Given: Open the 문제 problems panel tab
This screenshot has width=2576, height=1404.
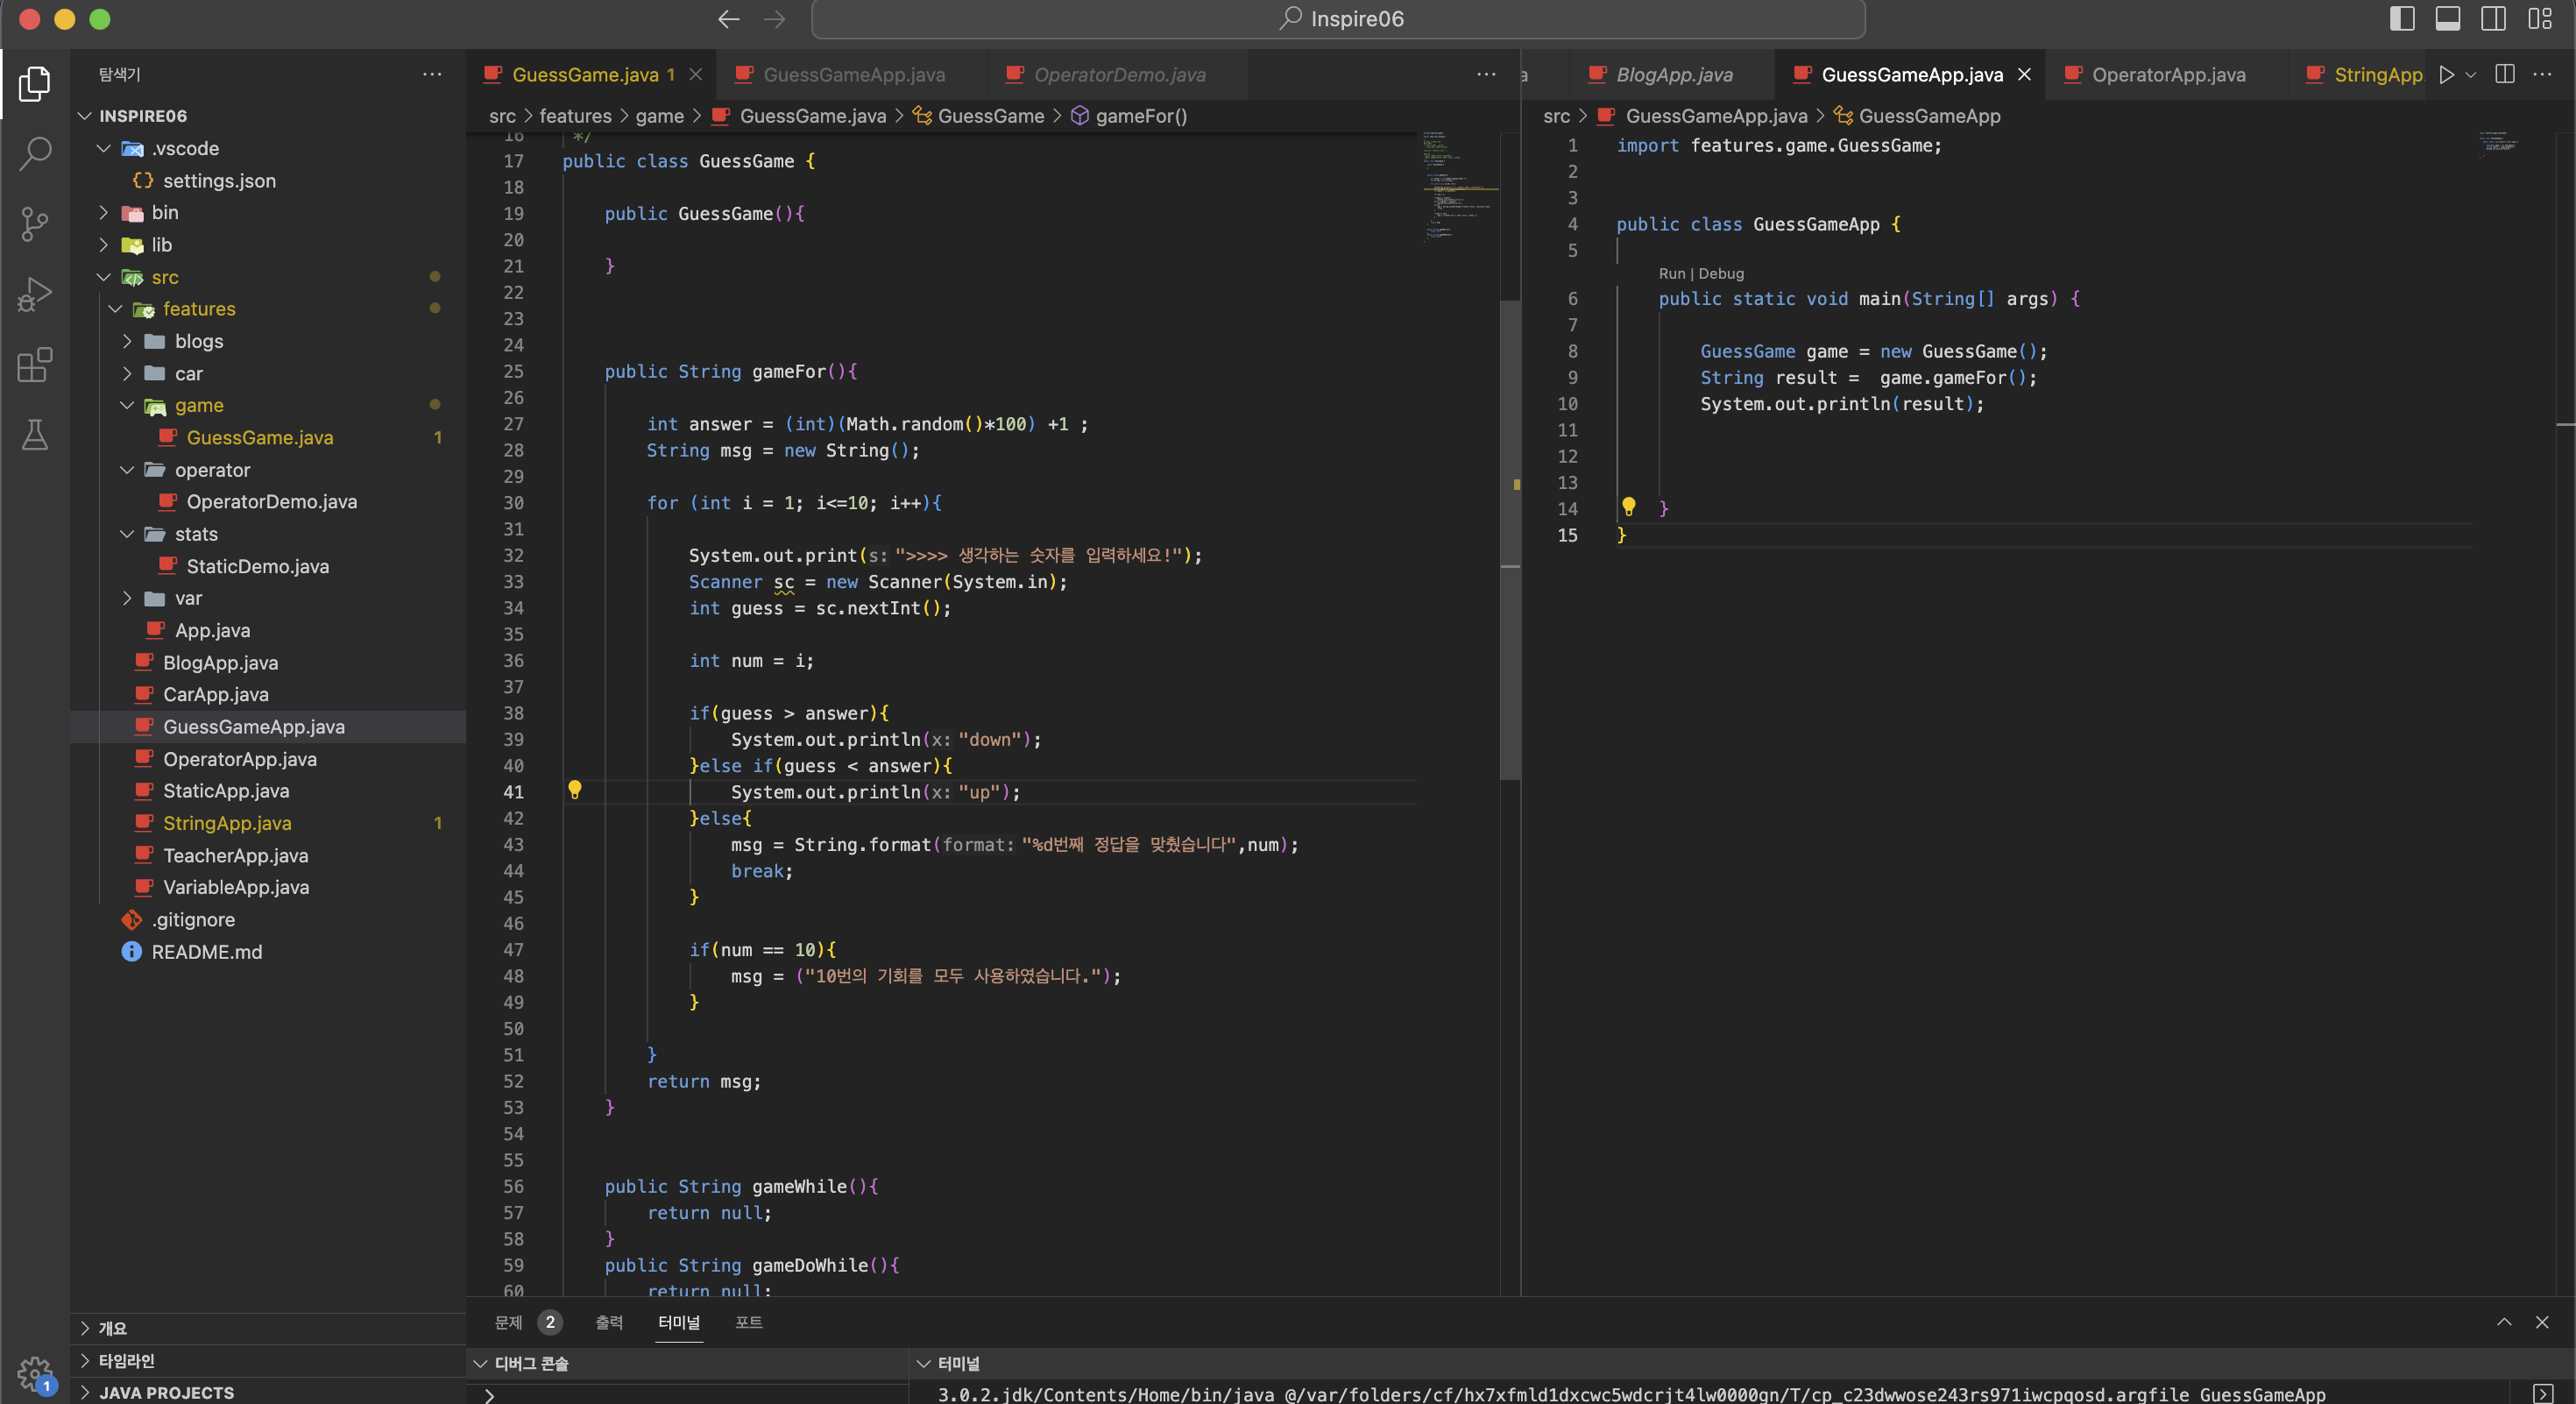Looking at the screenshot, I should pos(527,1322).
